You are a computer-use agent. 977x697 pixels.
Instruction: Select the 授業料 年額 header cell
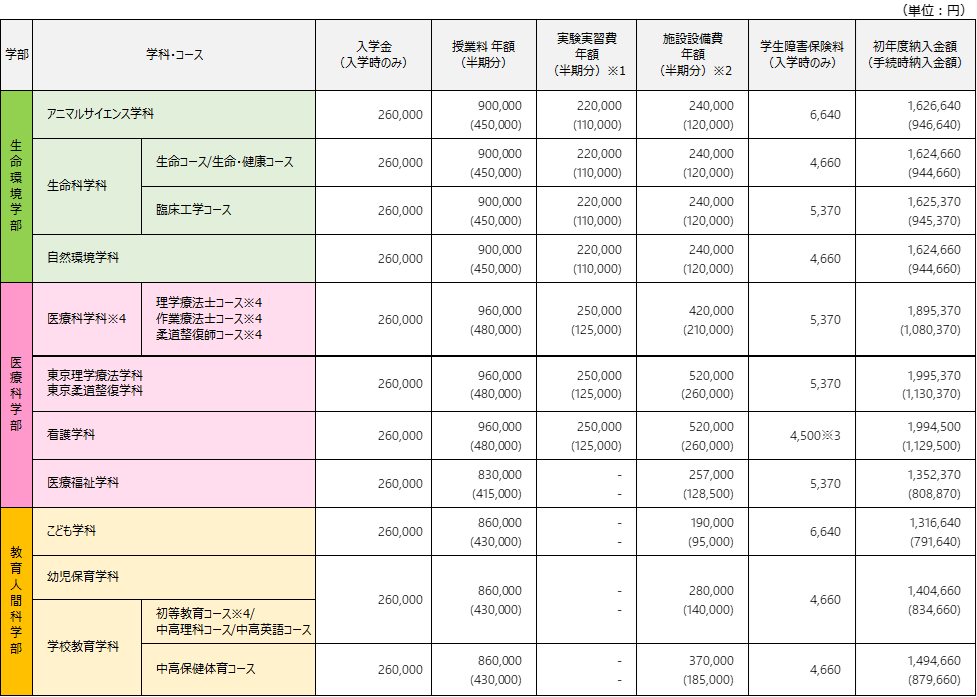(x=484, y=55)
